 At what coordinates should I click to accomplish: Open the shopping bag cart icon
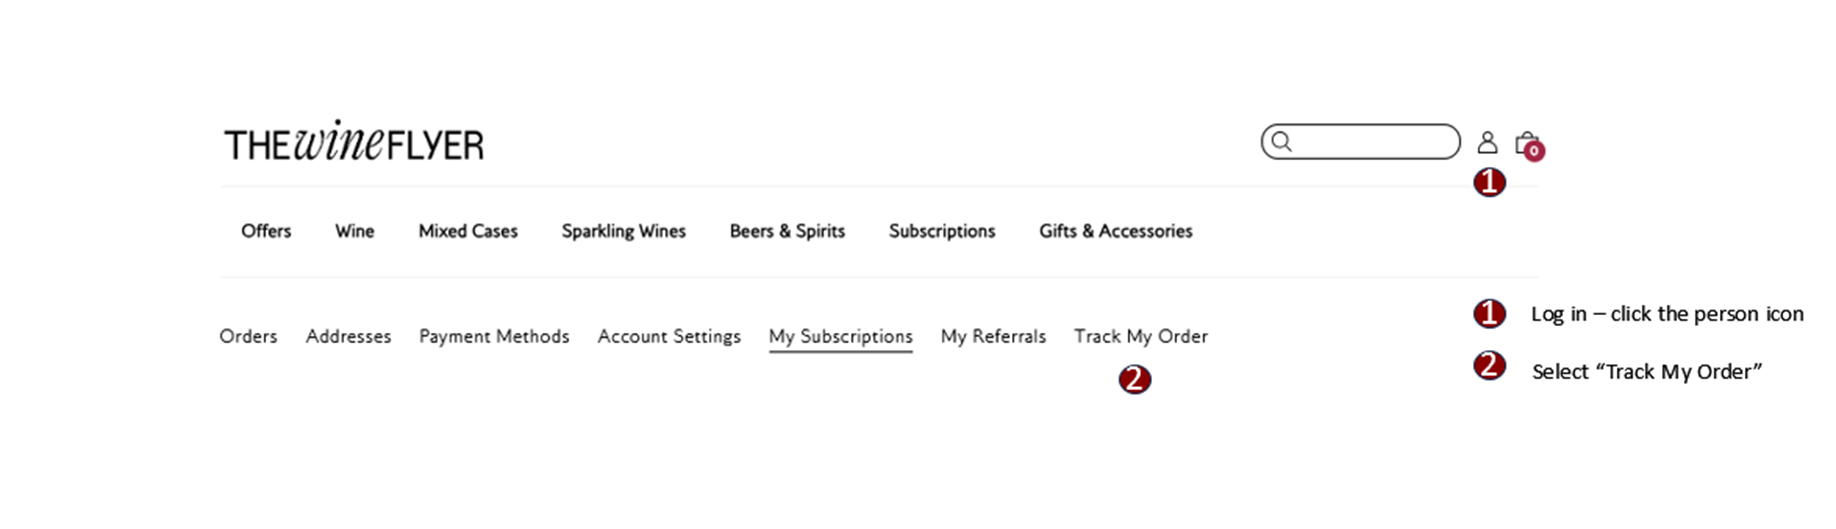pyautogui.click(x=1526, y=143)
